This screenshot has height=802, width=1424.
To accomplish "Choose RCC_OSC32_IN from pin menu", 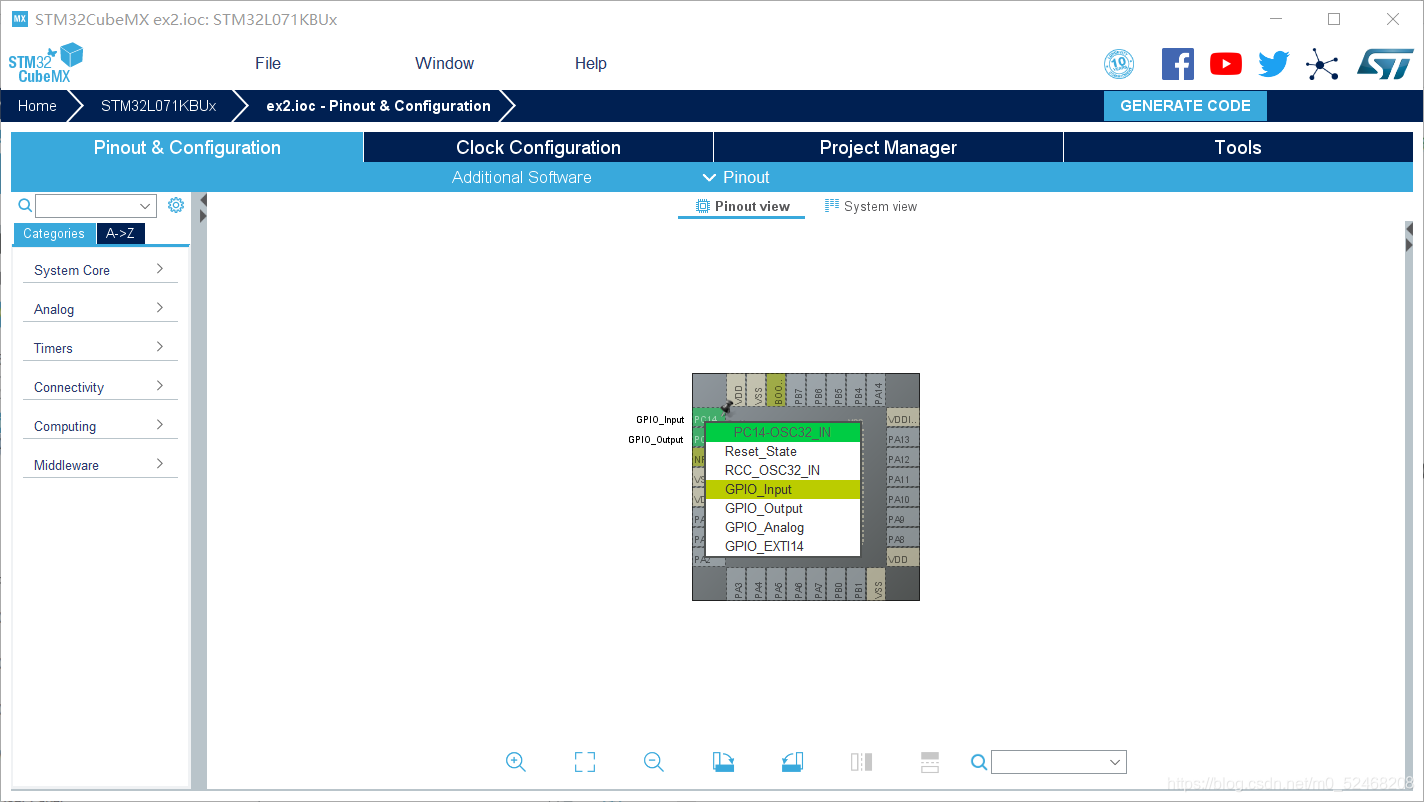I will (783, 470).
